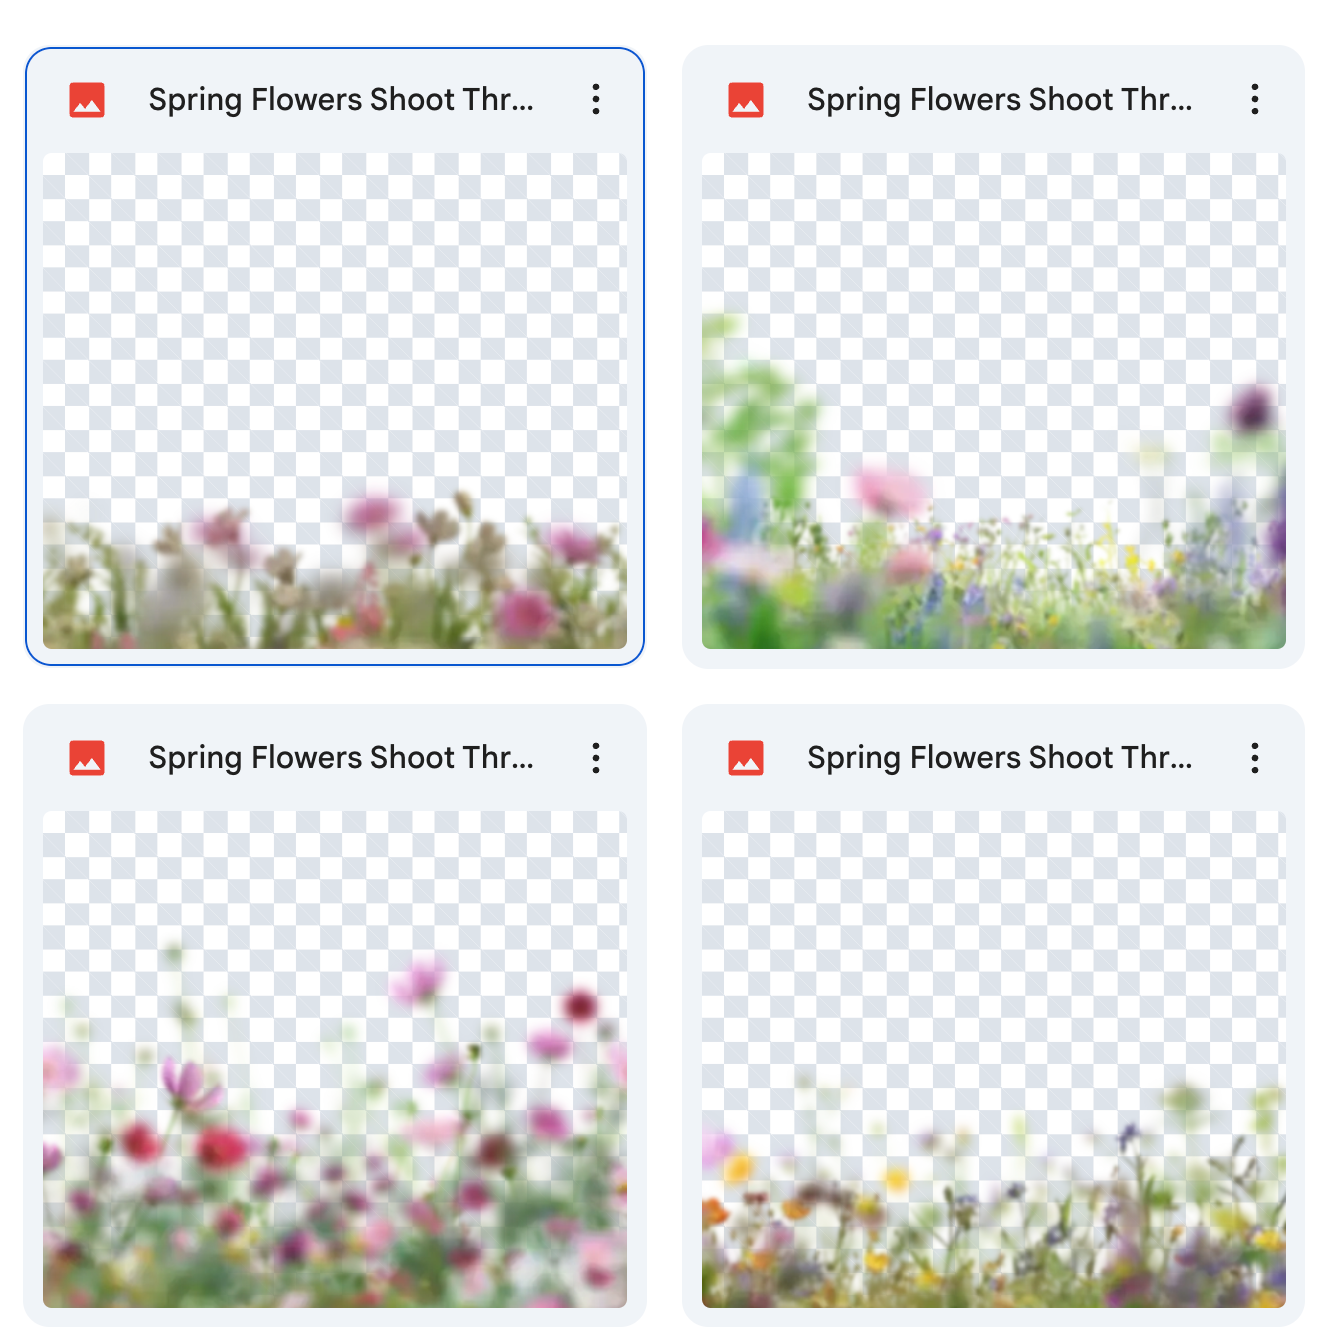This screenshot has width=1326, height=1338.
Task: Open the three-dot menu of the selected blue-outlined file
Action: pyautogui.click(x=596, y=99)
